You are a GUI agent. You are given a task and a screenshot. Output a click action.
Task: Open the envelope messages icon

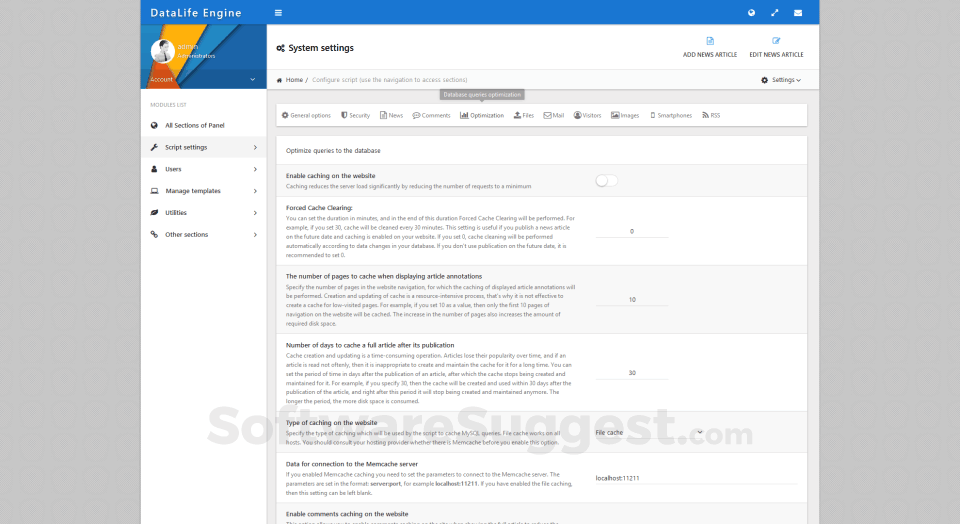click(798, 13)
